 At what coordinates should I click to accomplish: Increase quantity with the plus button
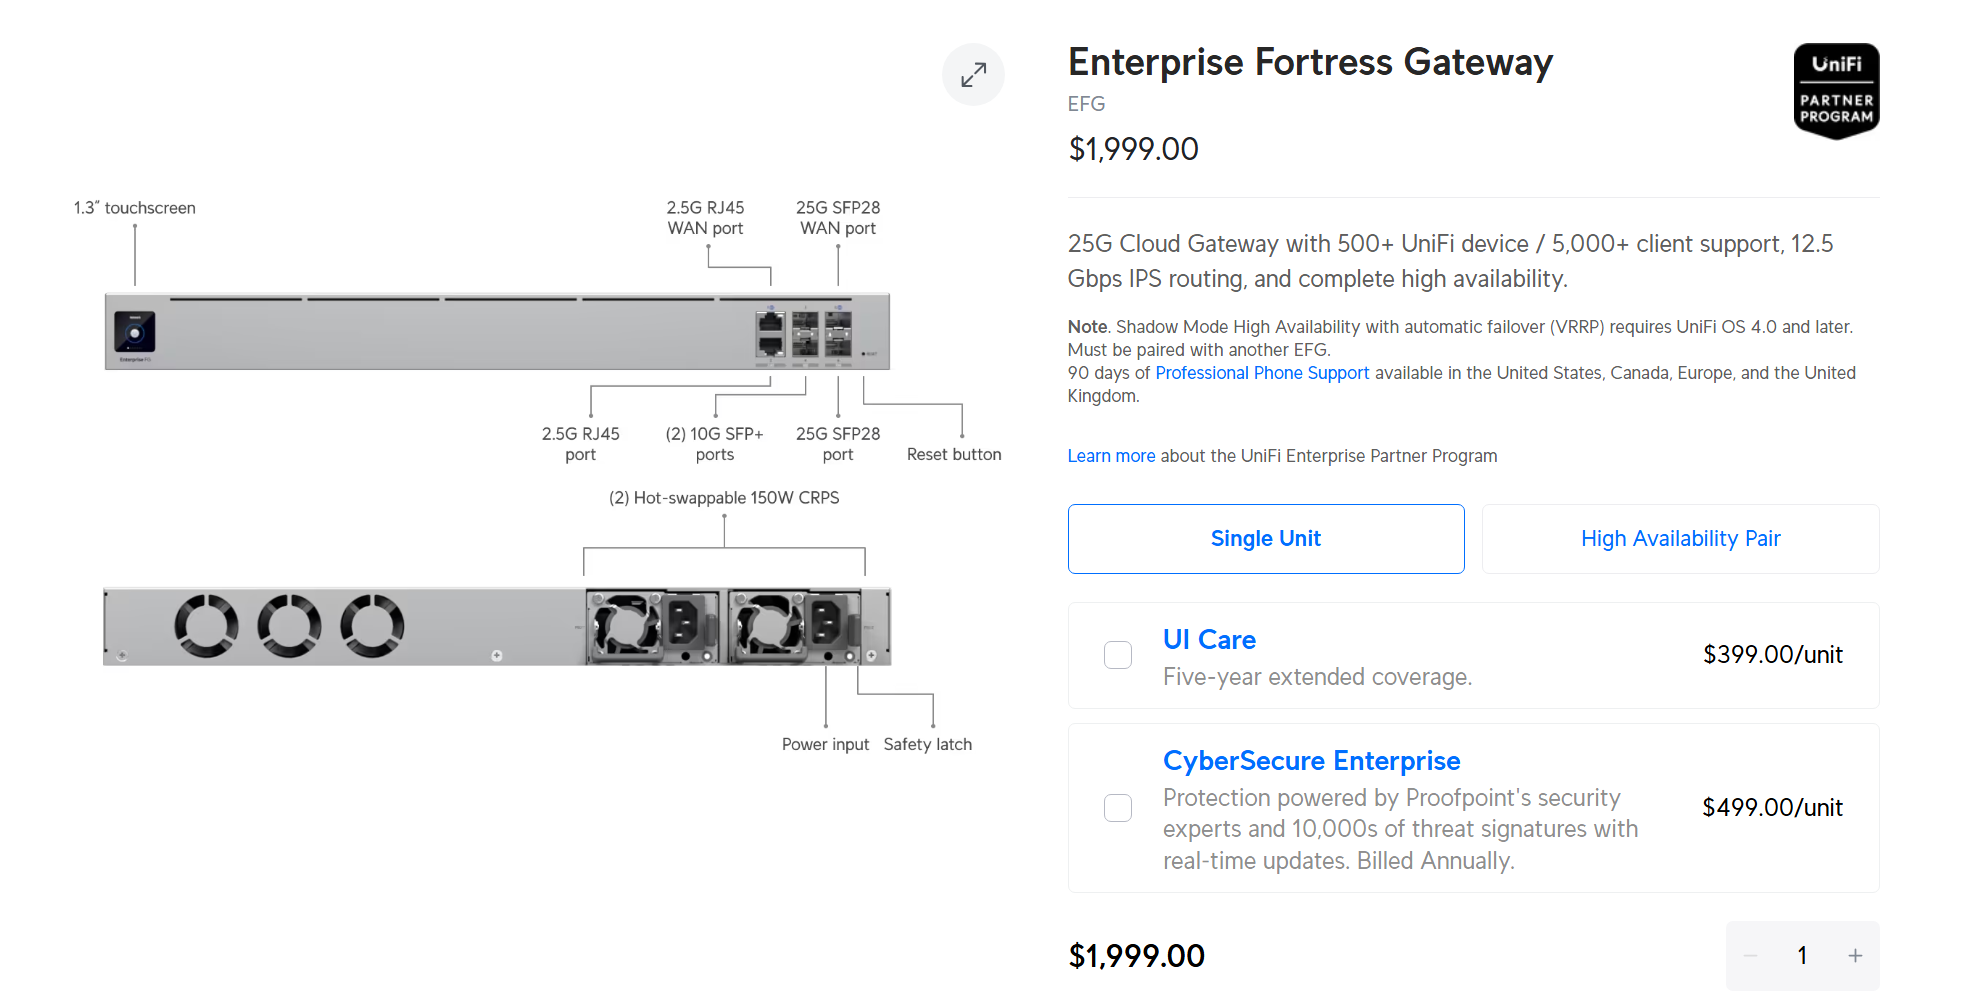1855,956
